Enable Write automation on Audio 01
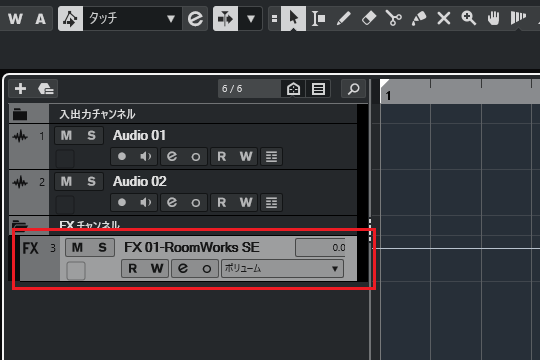Image resolution: width=540 pixels, height=360 pixels. click(x=246, y=156)
